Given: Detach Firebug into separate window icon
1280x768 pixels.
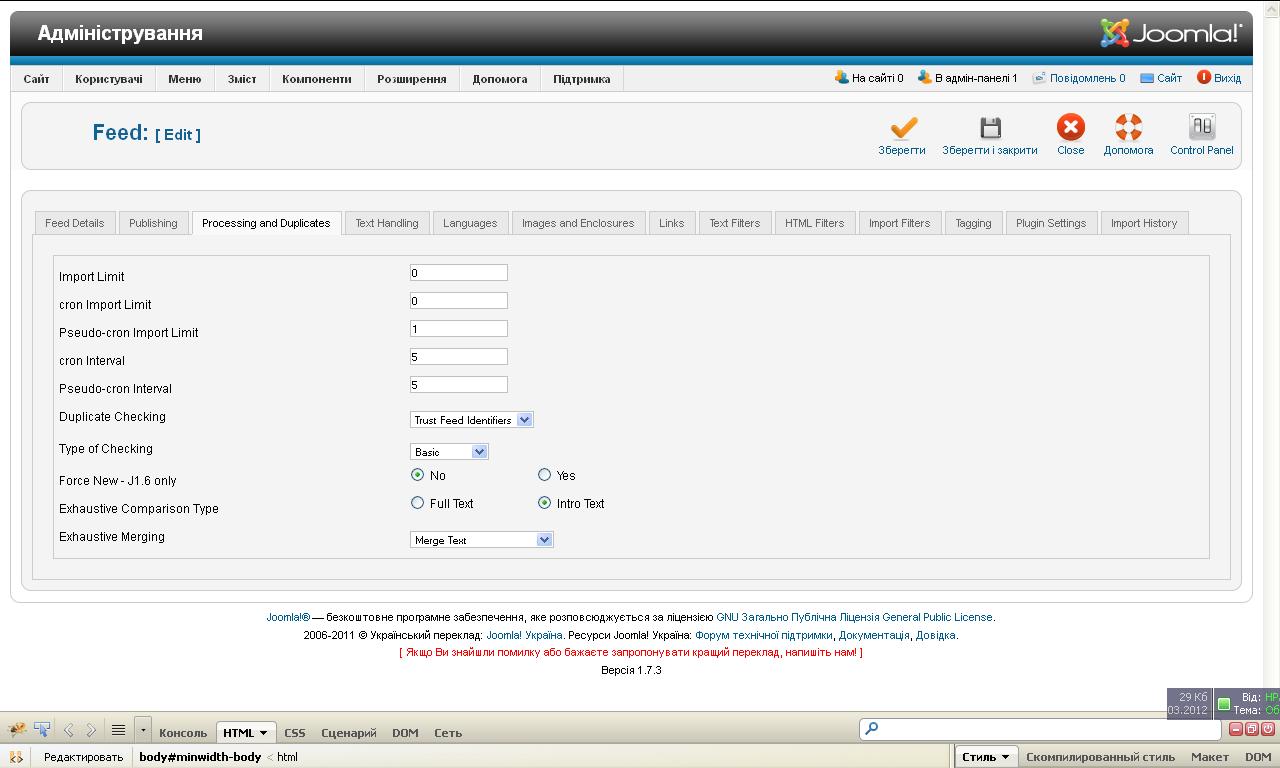Looking at the screenshot, I should click(x=1252, y=729).
